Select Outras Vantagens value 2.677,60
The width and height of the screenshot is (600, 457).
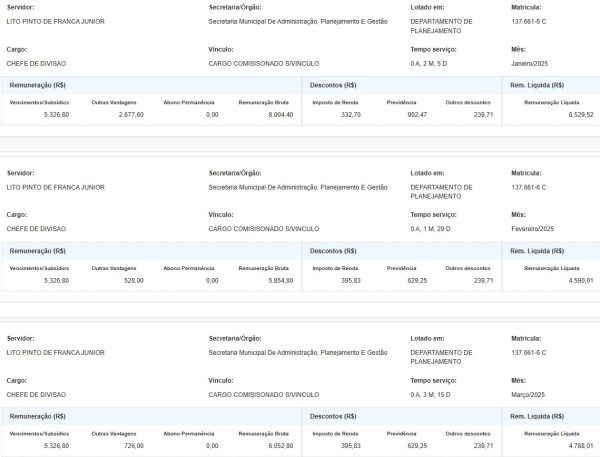point(129,115)
